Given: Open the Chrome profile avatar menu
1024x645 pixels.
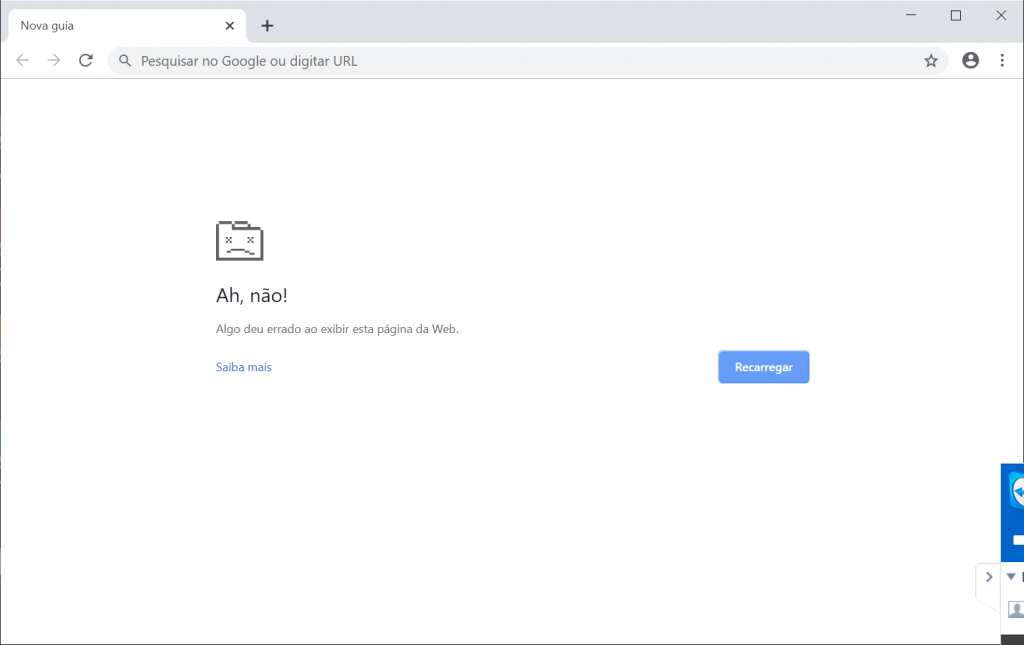Looking at the screenshot, I should 970,60.
